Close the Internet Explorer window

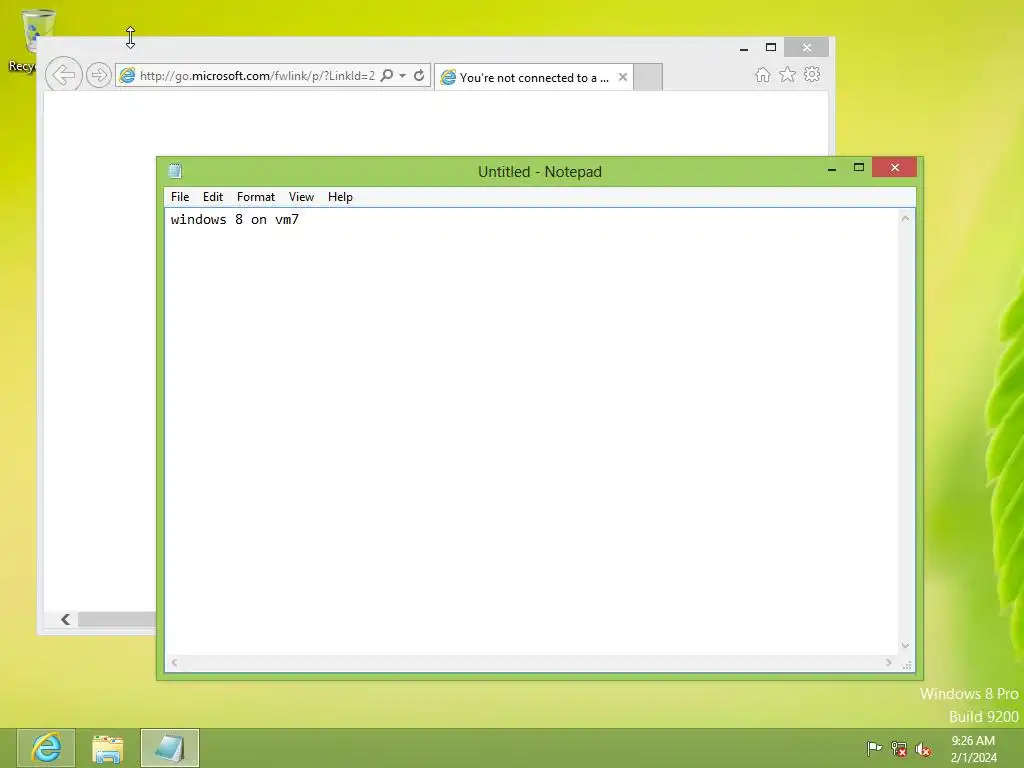click(x=807, y=48)
